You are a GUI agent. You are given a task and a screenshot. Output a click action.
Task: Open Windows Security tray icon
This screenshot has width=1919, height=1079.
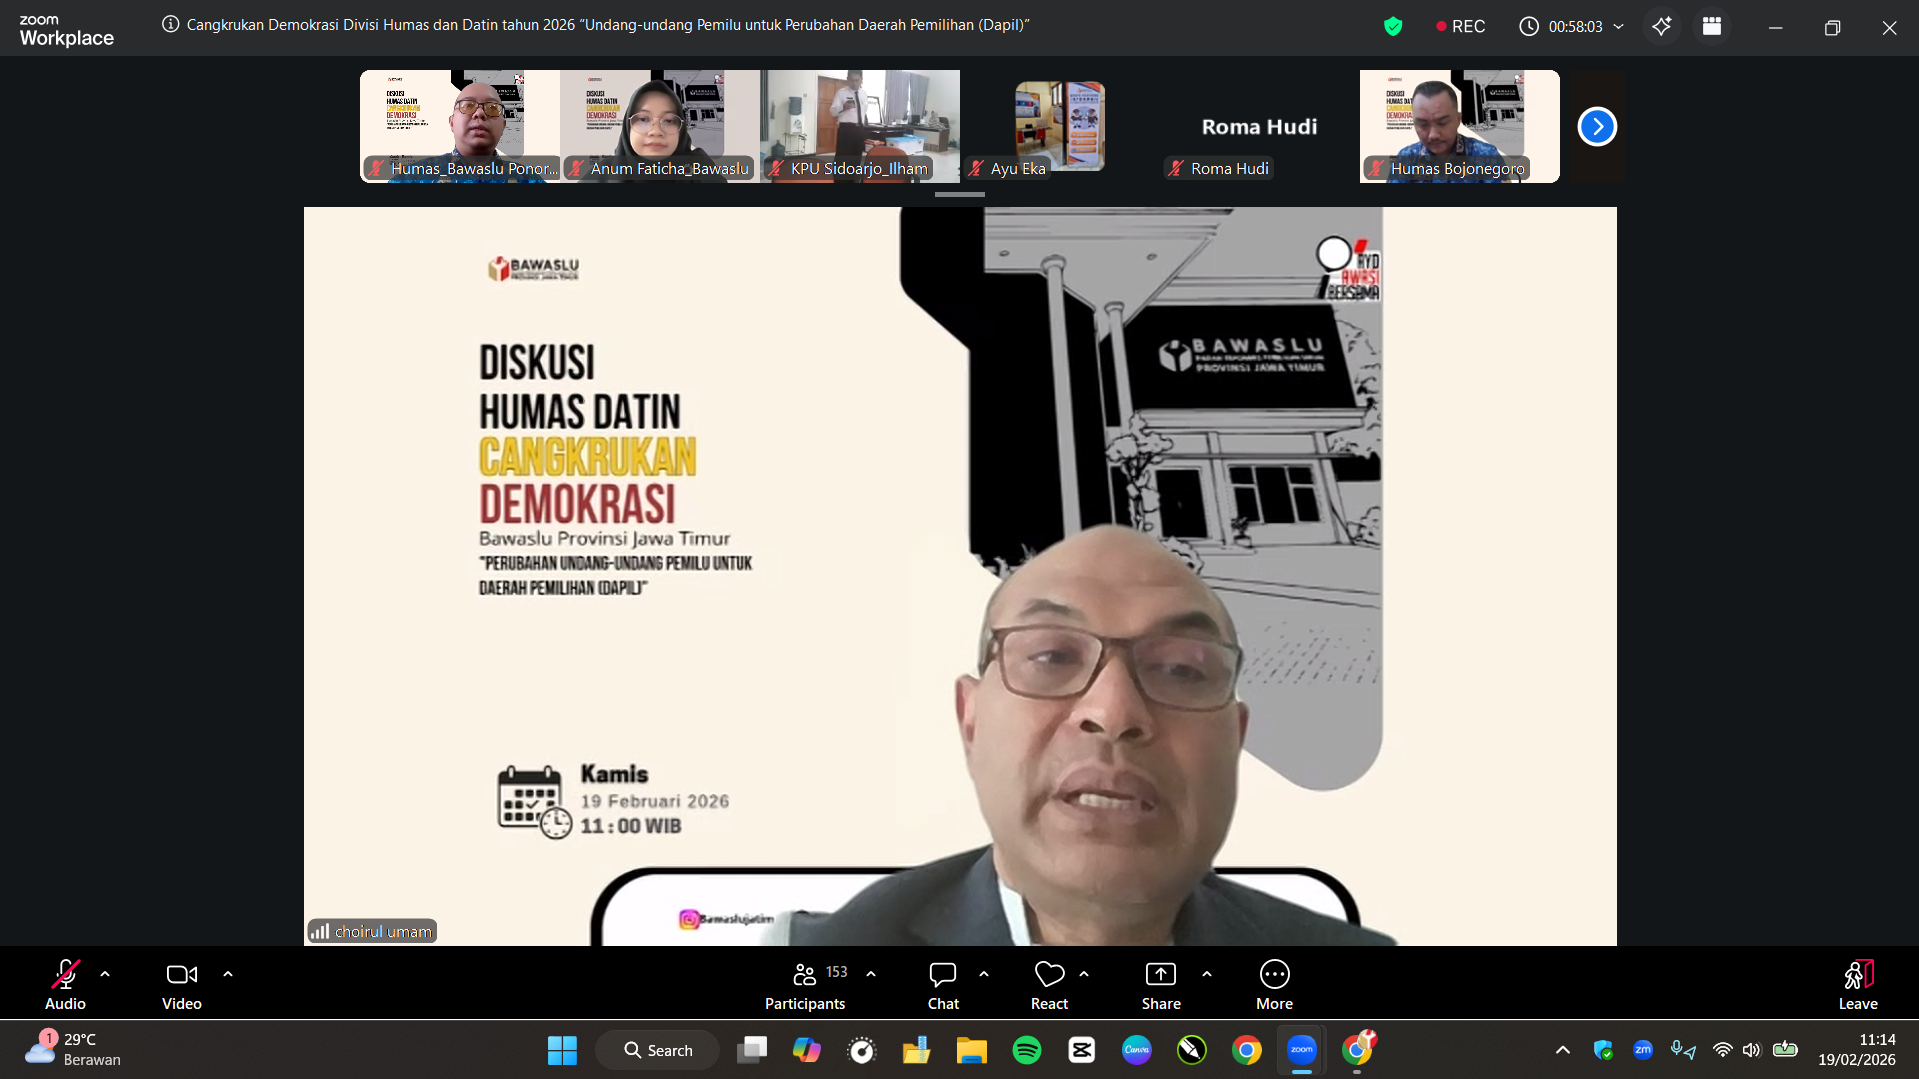pyautogui.click(x=1603, y=1050)
